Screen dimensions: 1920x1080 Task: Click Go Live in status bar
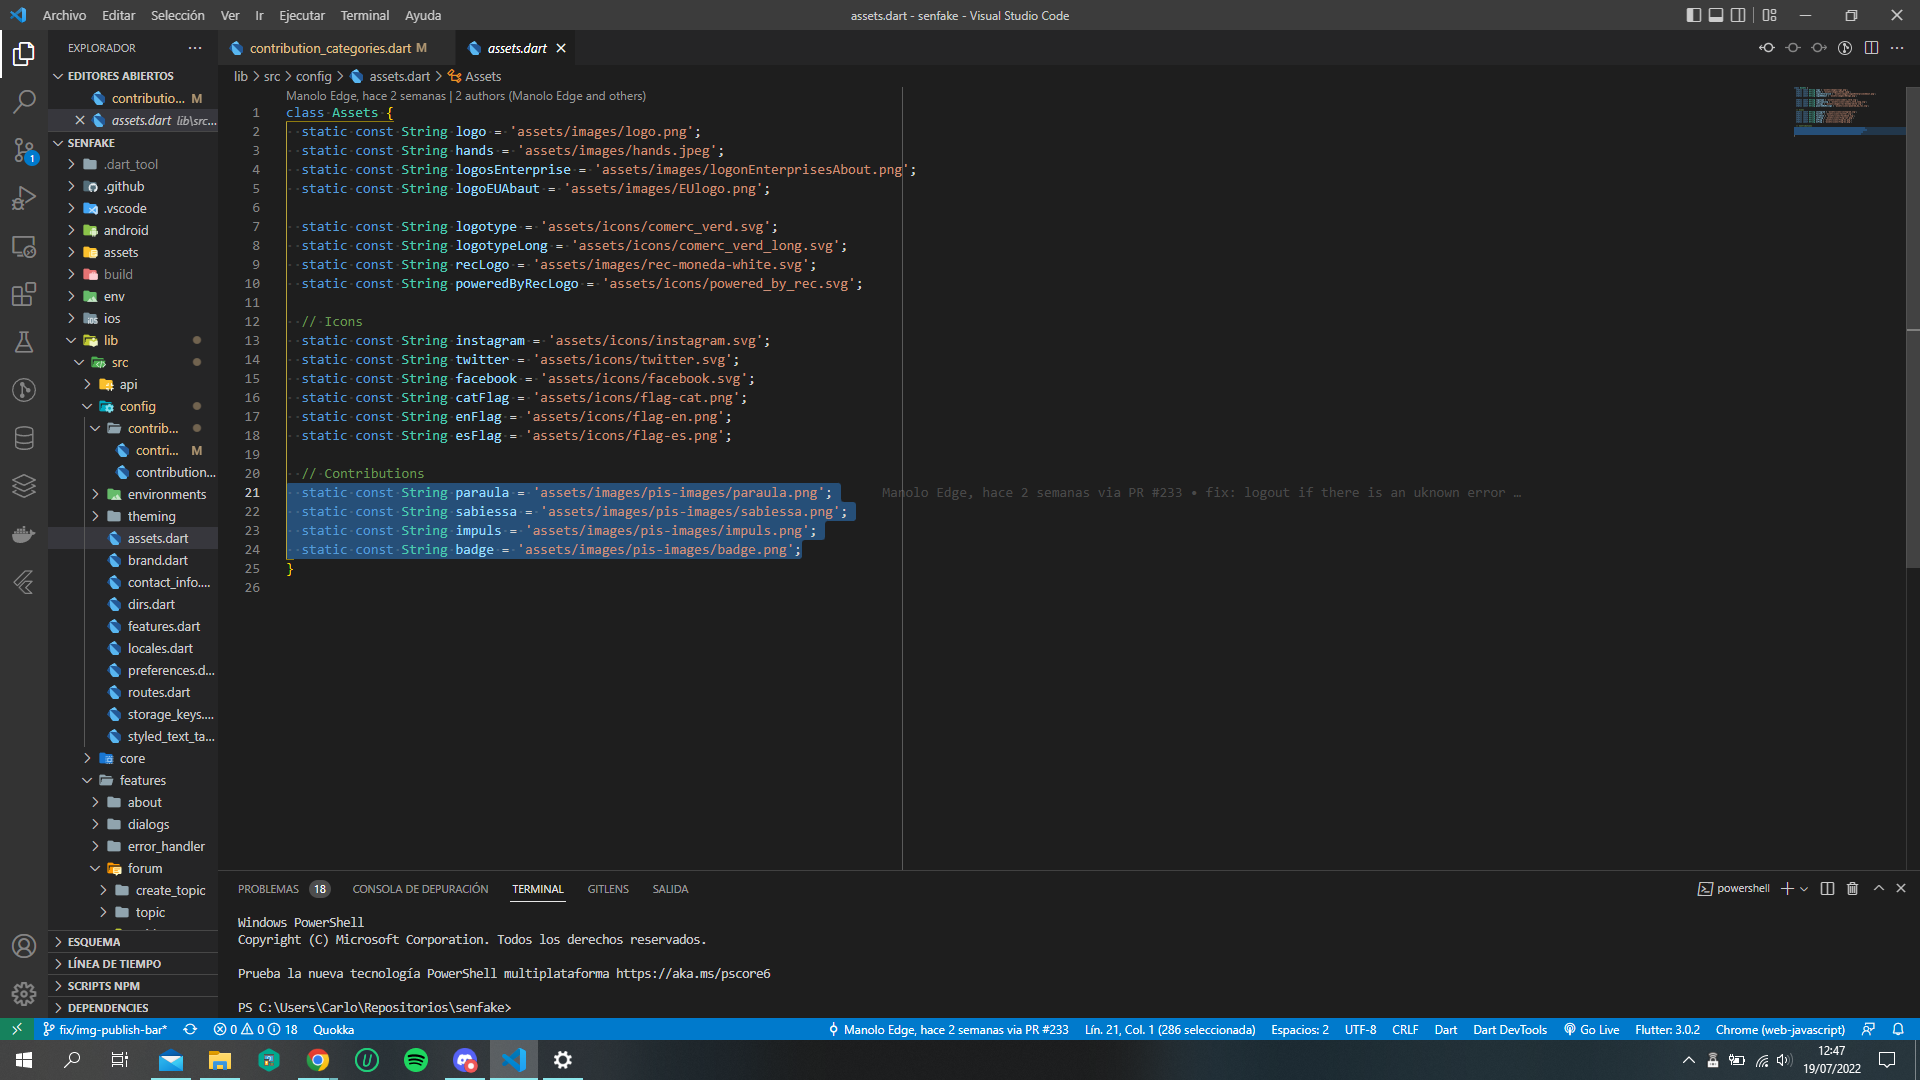(1591, 1029)
